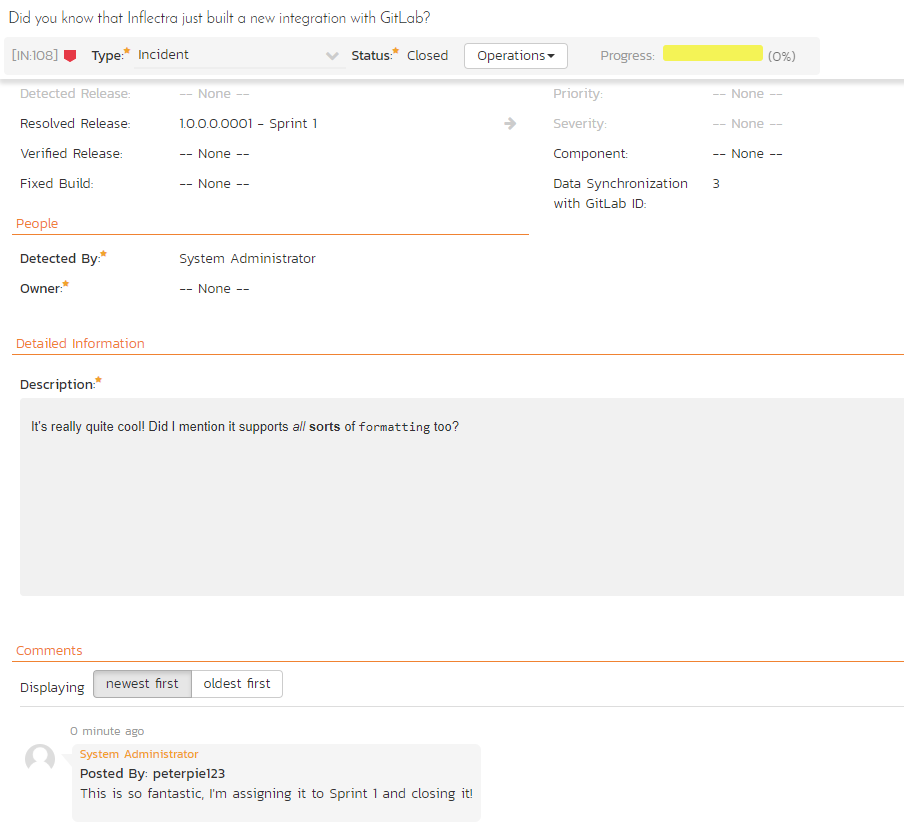Open the System Administrator link in the comment
This screenshot has height=829, width=904.
[139, 754]
